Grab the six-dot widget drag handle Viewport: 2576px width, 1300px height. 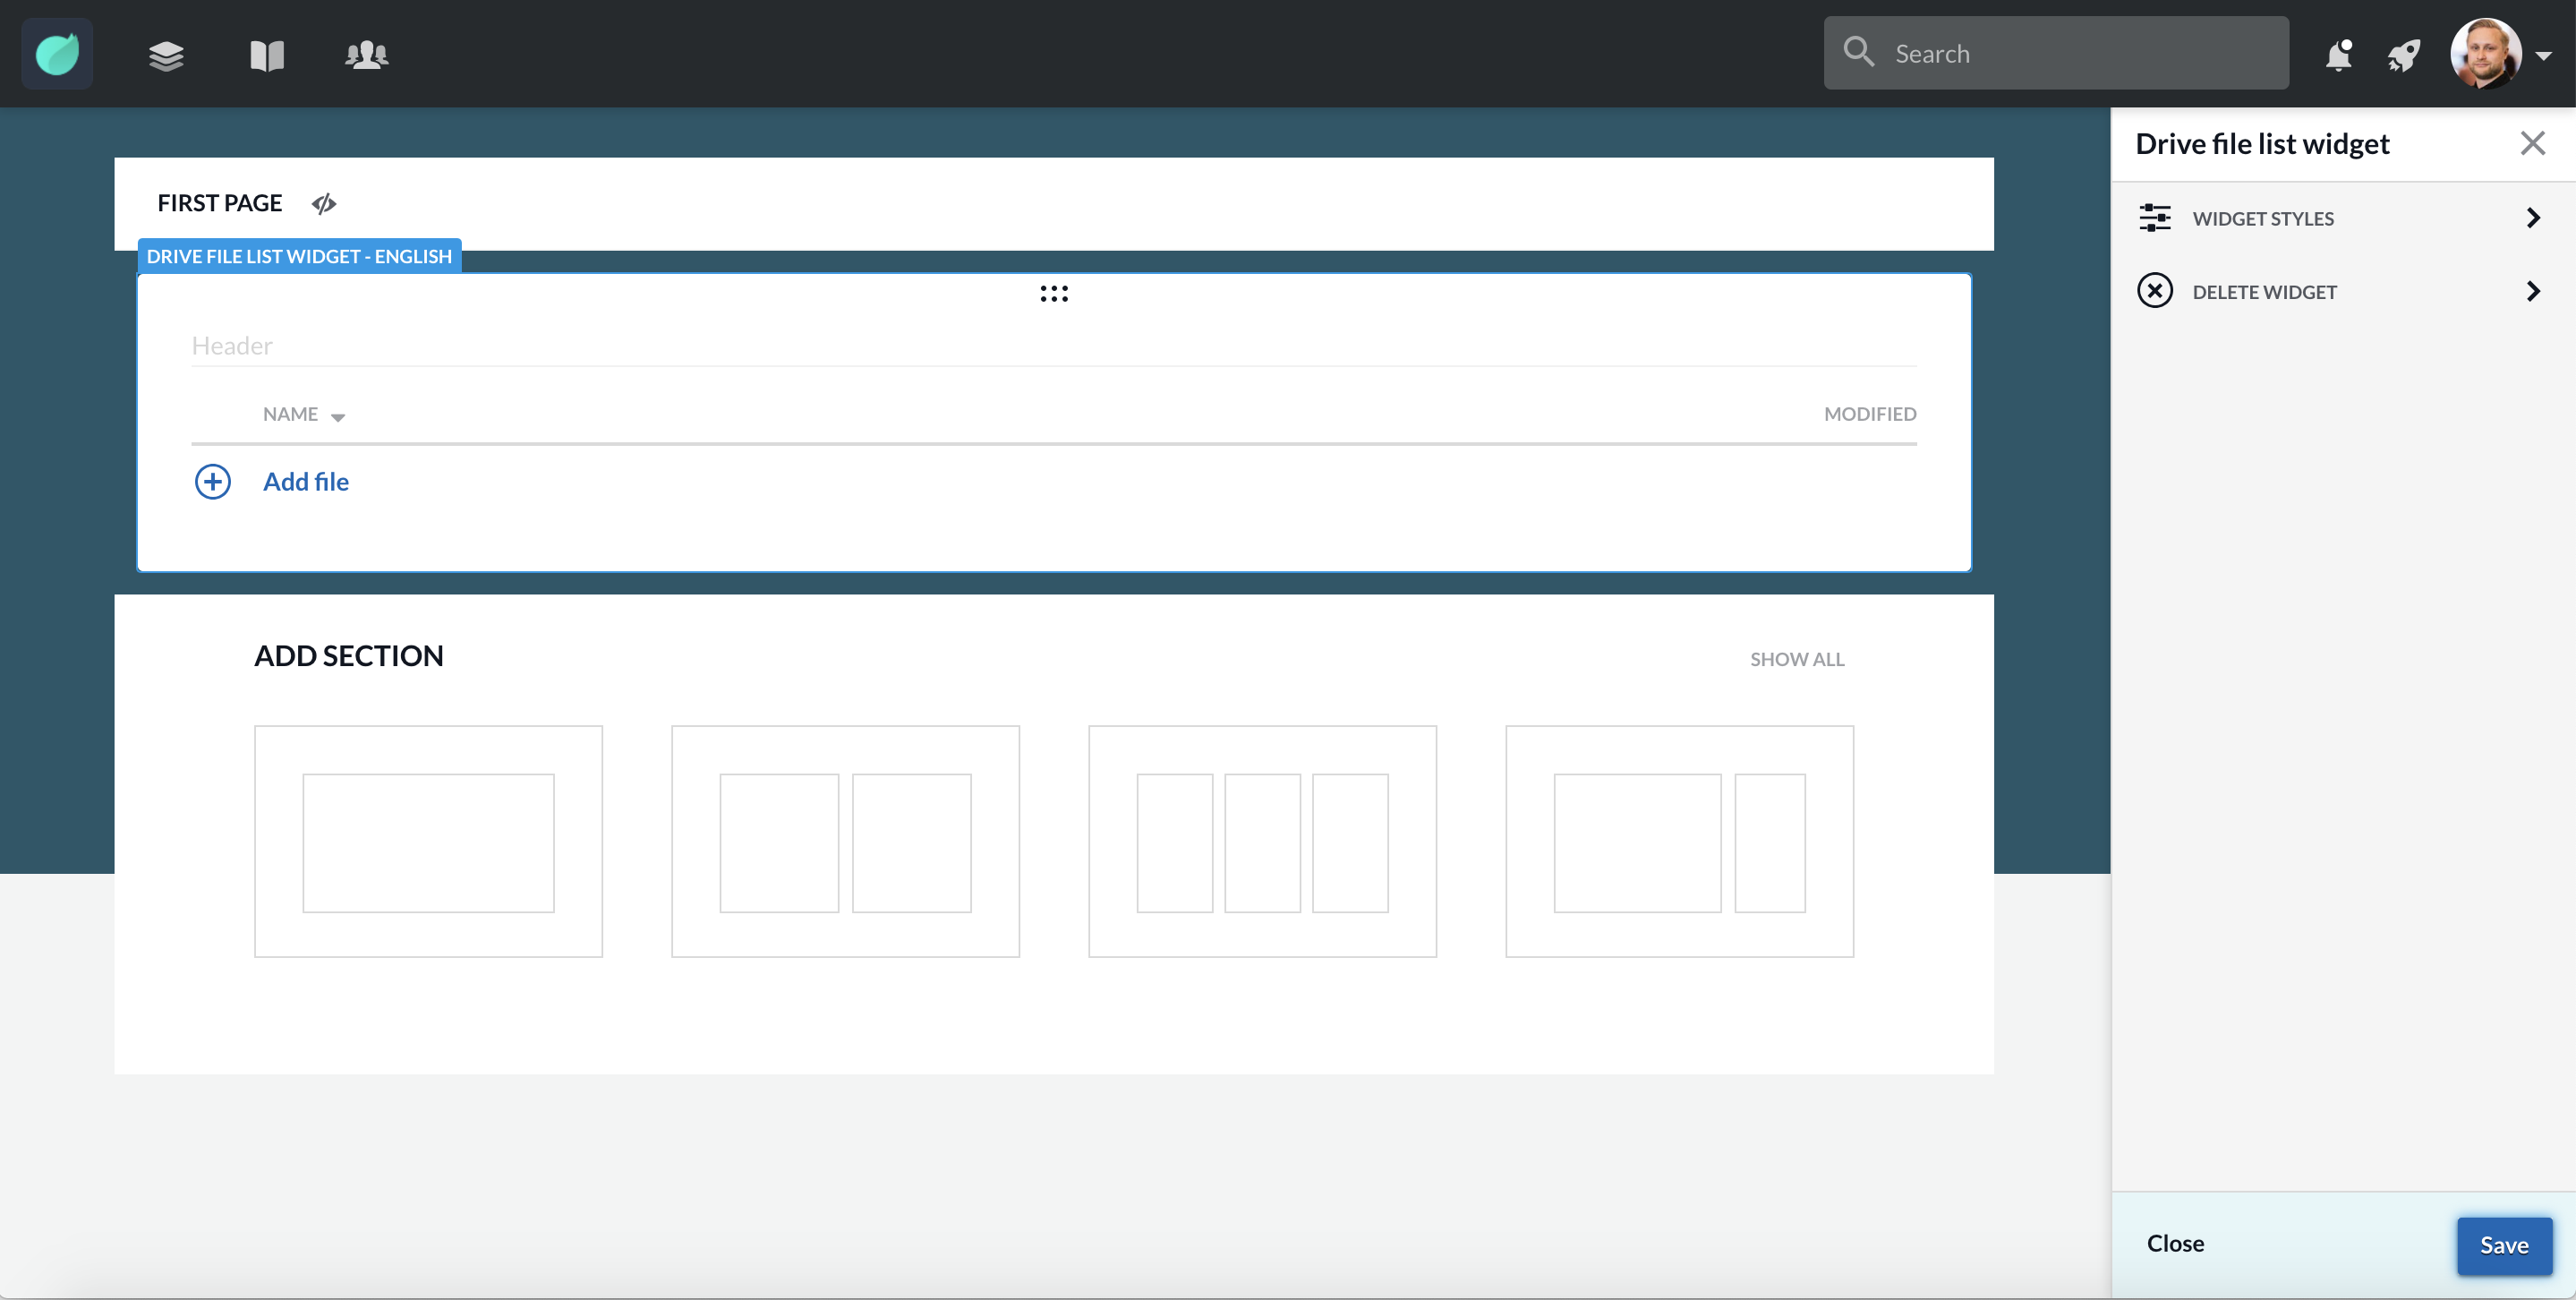1054,293
